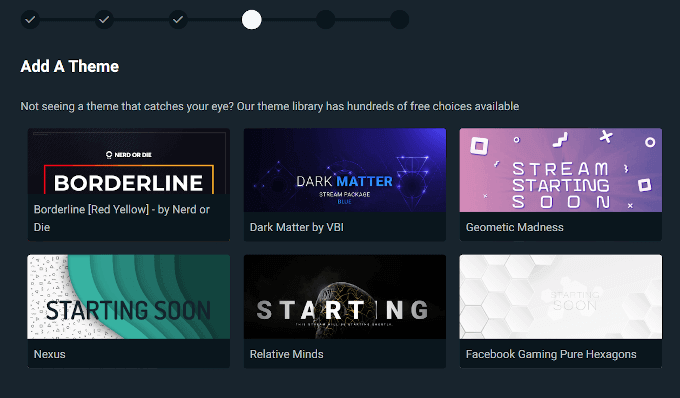Screen dimensions: 680x398
Task: Click the second completed step checkmark
Action: [104, 20]
